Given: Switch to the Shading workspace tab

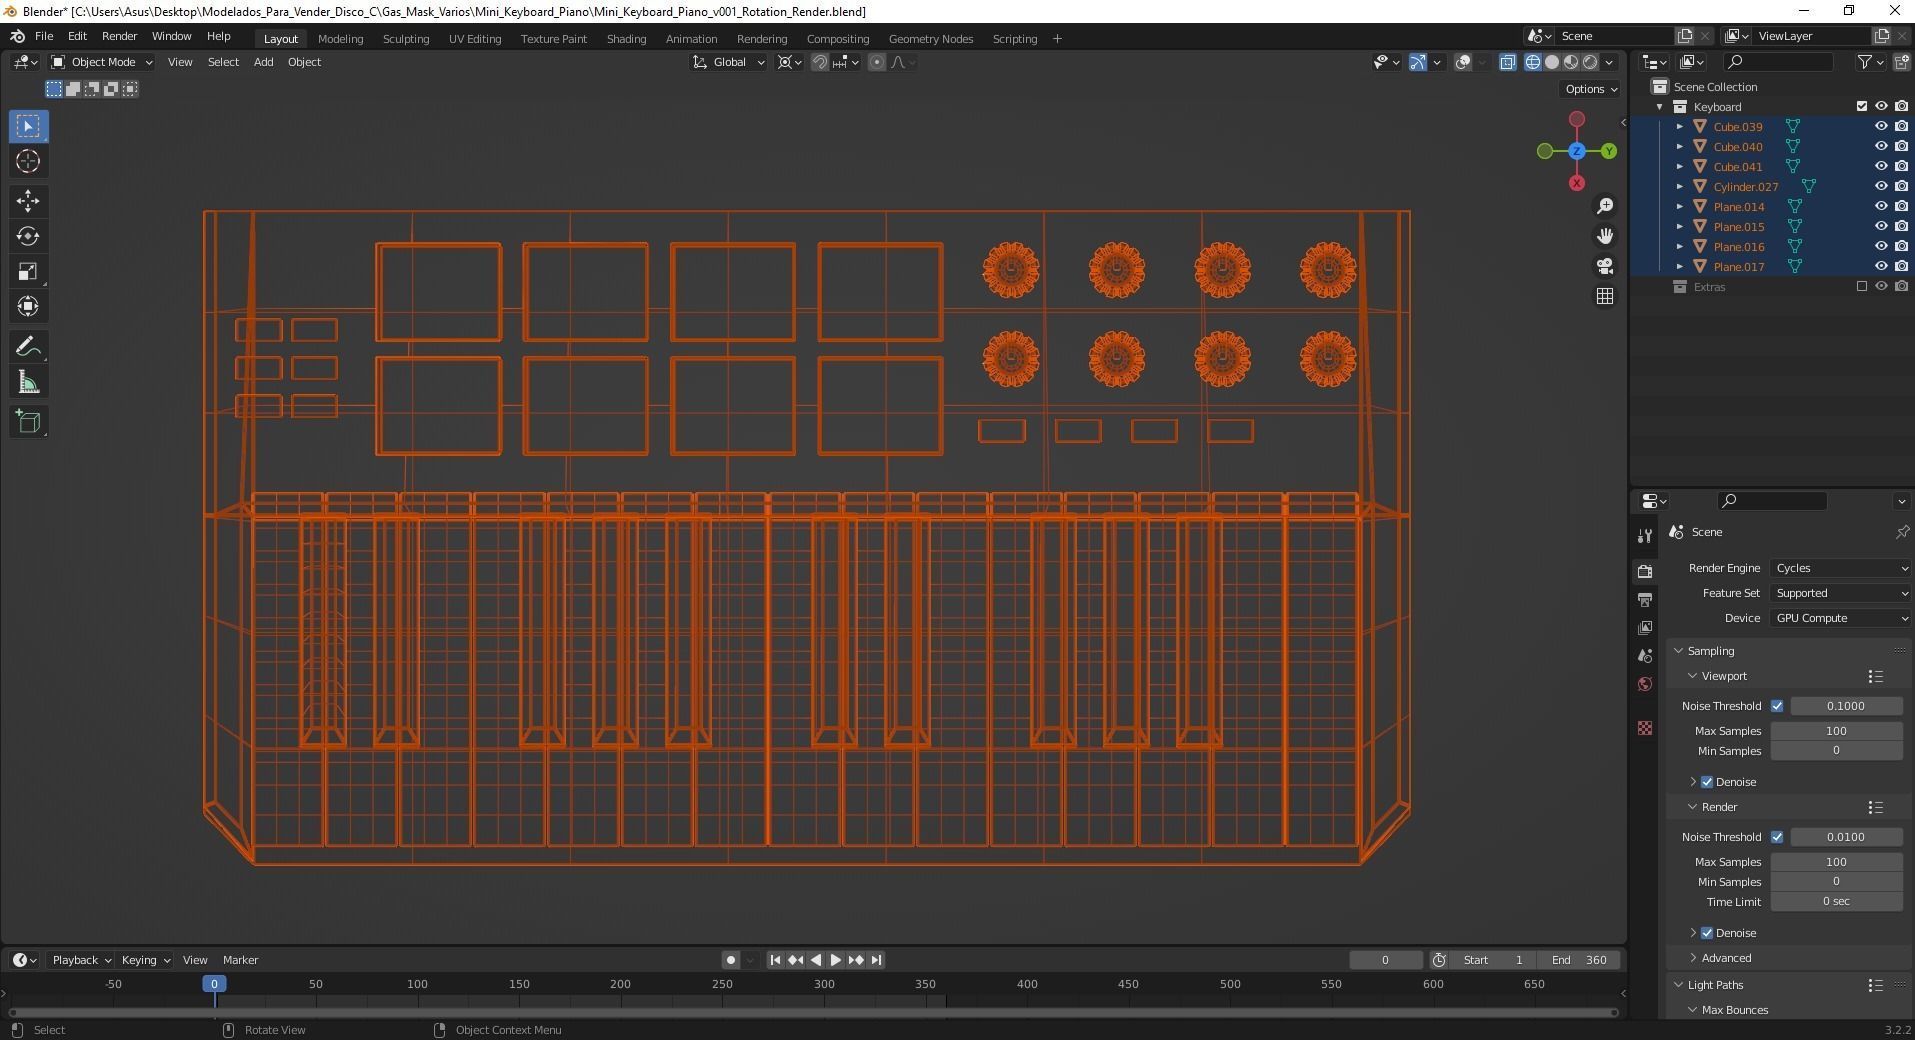Looking at the screenshot, I should coord(626,39).
